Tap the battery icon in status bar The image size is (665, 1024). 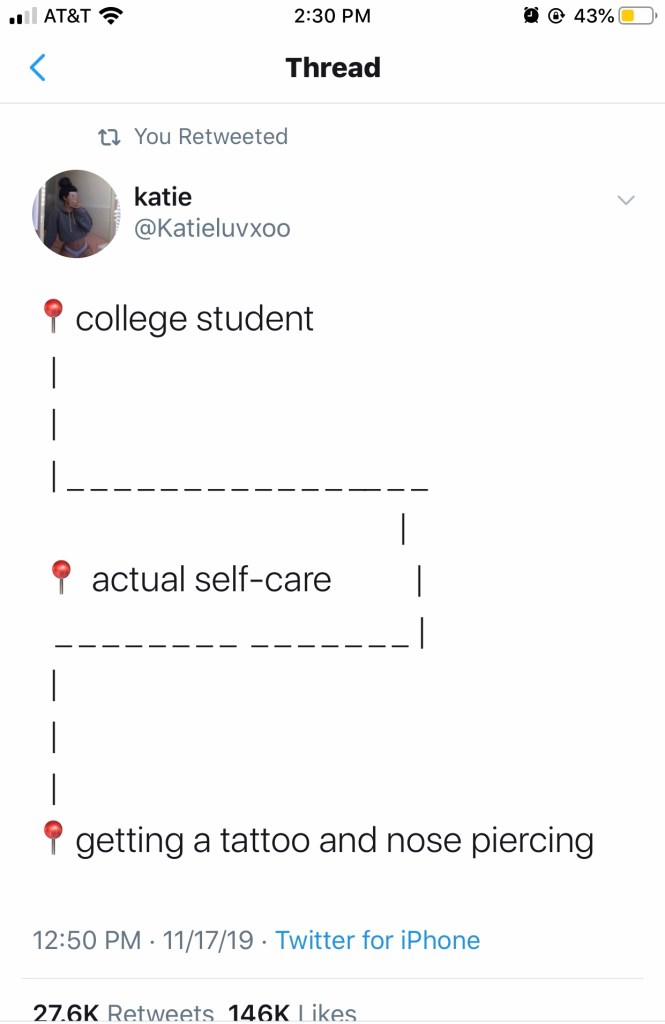point(636,16)
